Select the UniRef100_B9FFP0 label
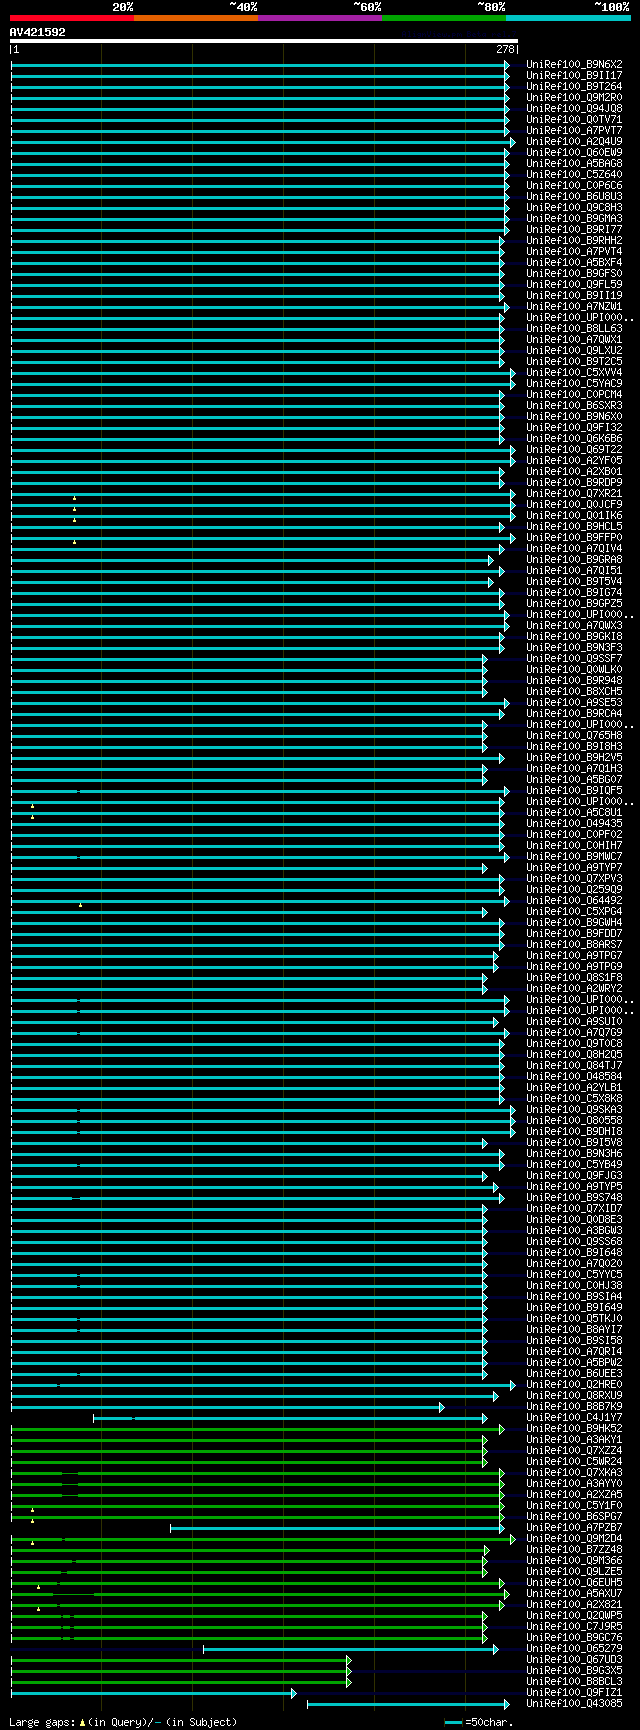Image resolution: width=640 pixels, height=1730 pixels. [x=574, y=537]
